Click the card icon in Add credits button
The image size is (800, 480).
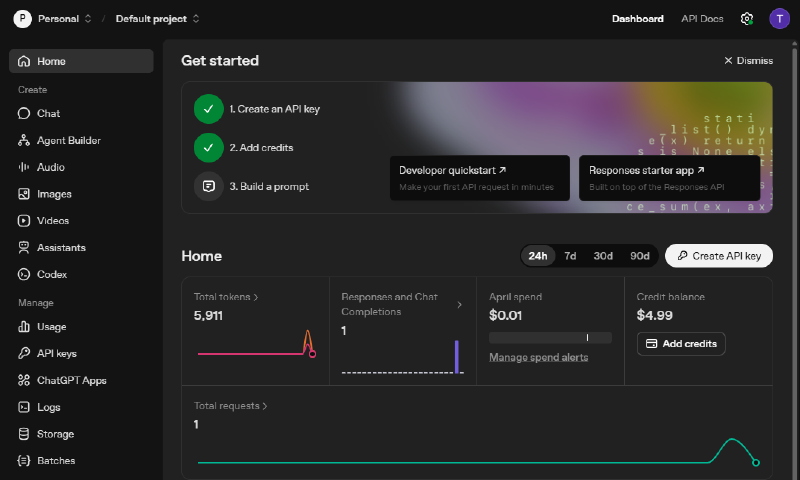click(x=652, y=344)
